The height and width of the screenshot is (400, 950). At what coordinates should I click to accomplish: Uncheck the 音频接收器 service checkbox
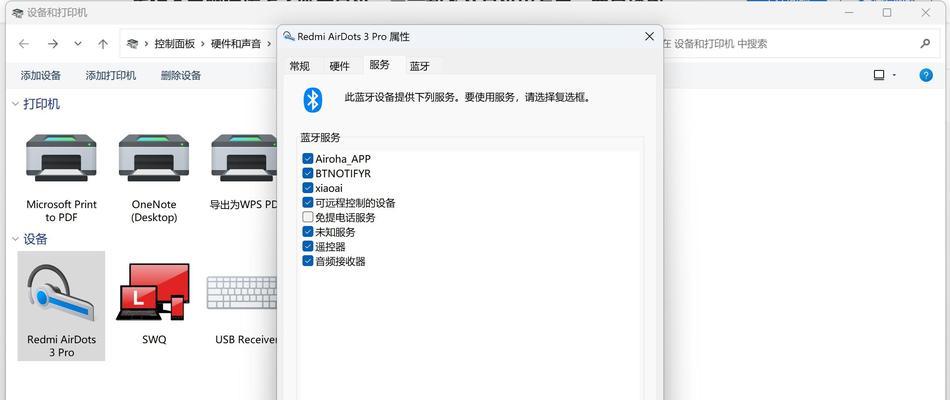[308, 261]
